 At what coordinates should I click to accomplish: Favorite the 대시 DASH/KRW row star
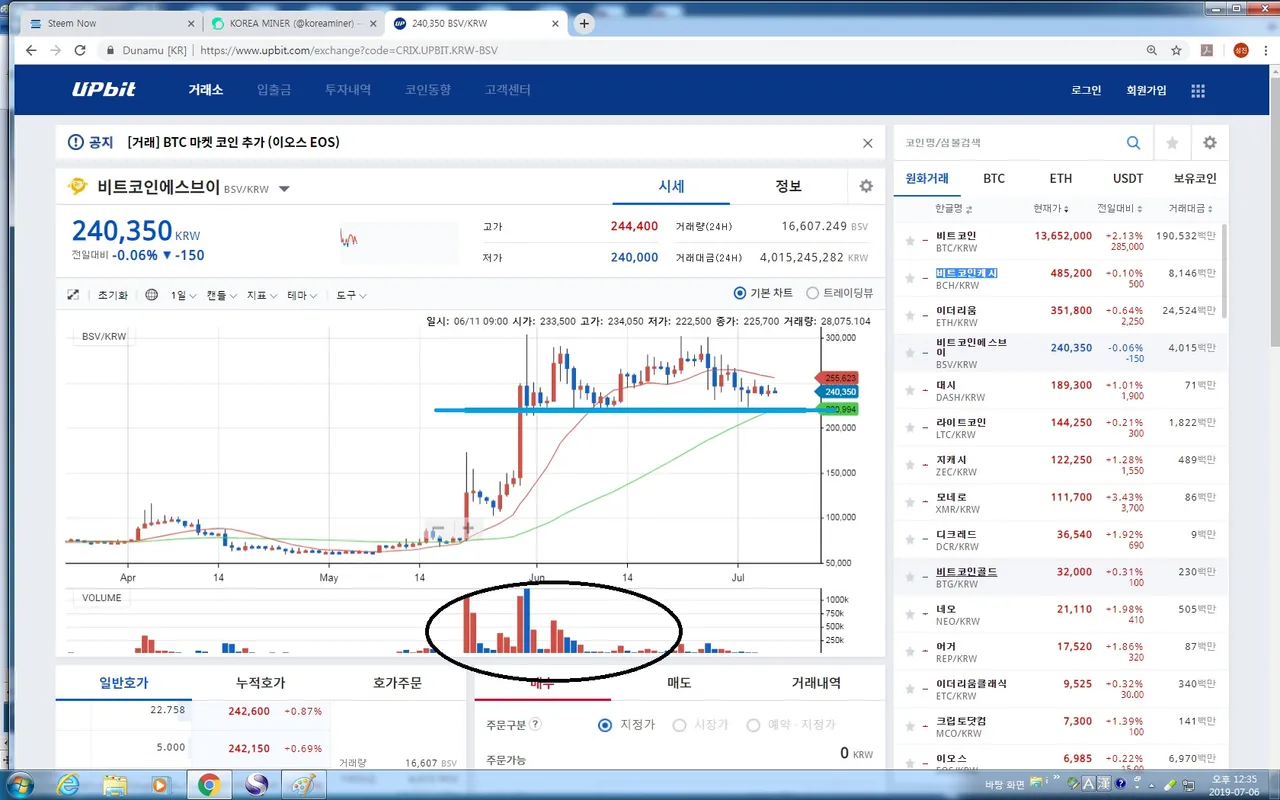tap(910, 391)
